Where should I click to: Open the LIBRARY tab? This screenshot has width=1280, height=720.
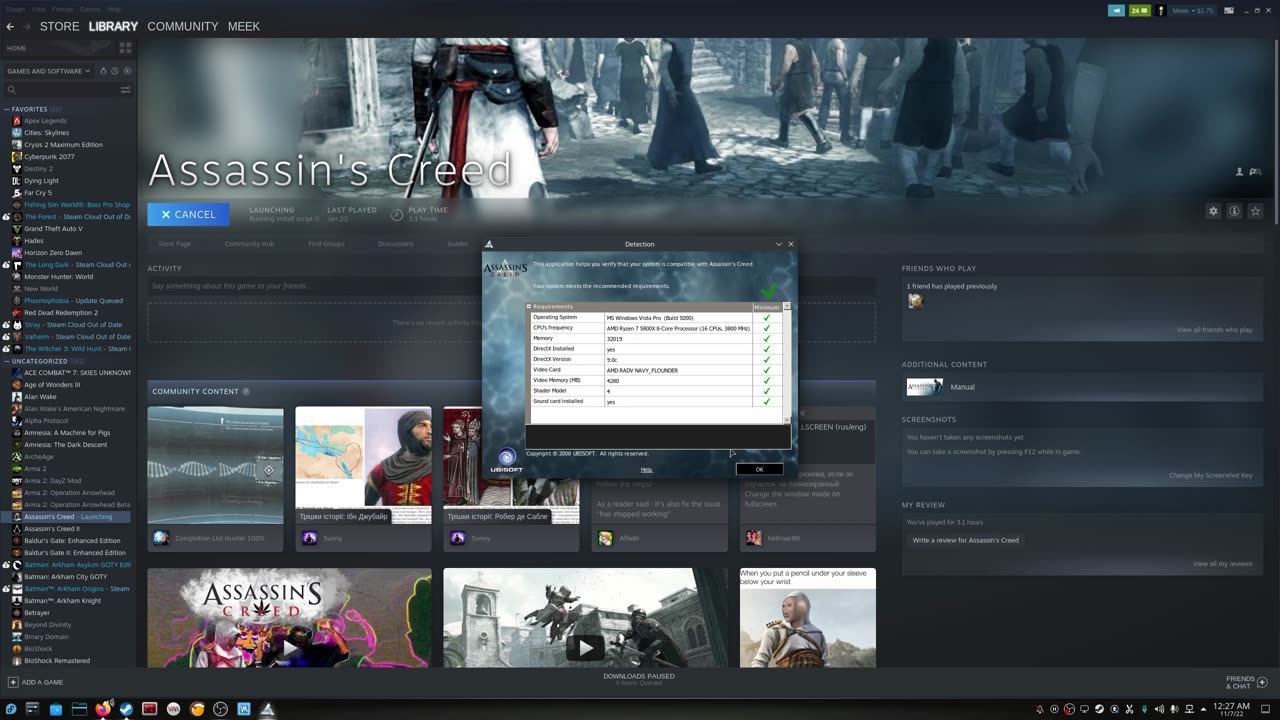113,27
